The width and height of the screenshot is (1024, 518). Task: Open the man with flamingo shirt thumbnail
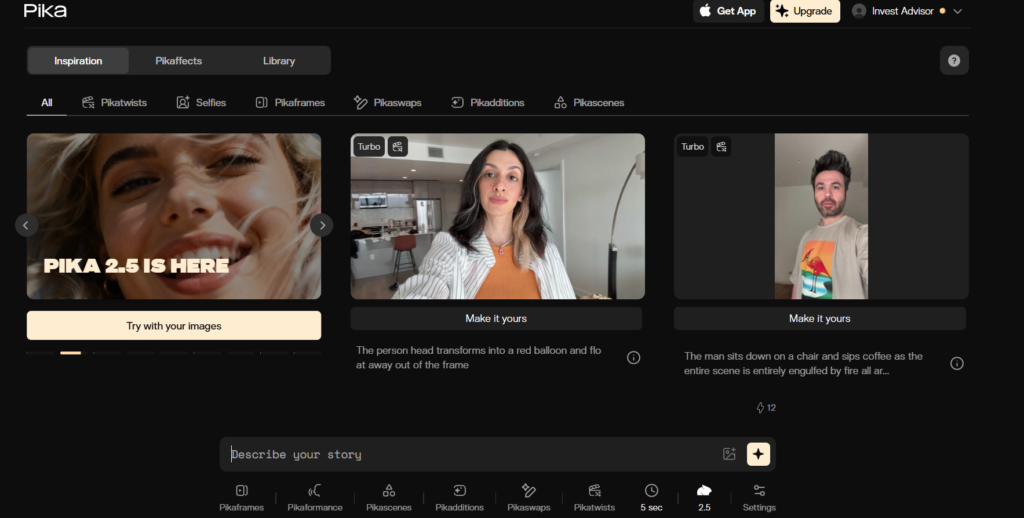(821, 216)
